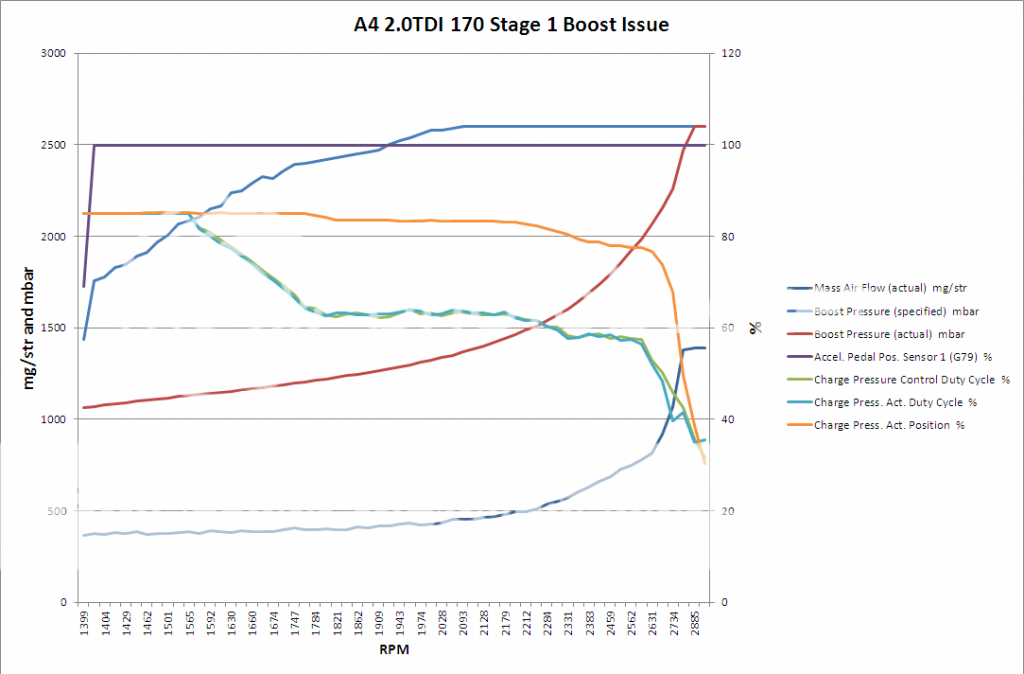1024x674 pixels.
Task: Click the "2284" RPM axis label
Action: click(547, 624)
